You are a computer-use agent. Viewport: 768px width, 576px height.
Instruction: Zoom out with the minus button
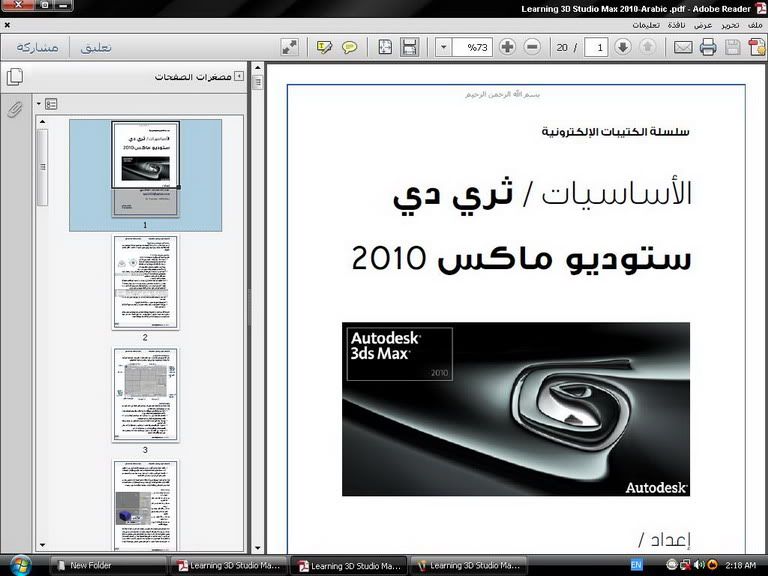[x=532, y=47]
